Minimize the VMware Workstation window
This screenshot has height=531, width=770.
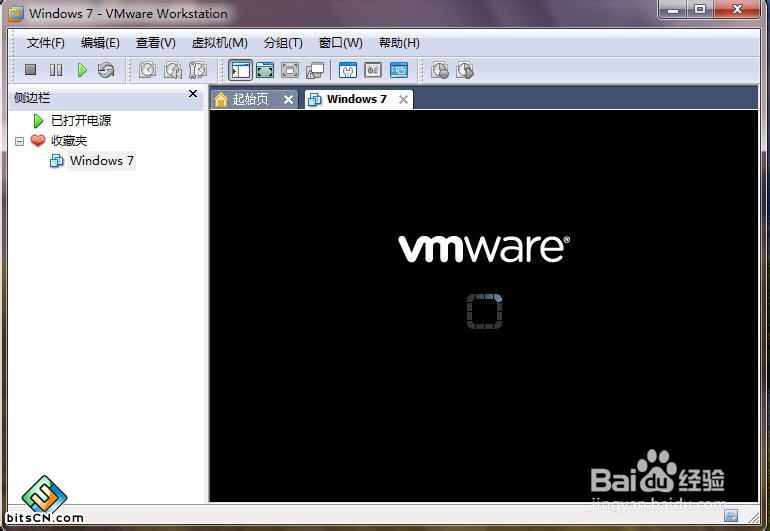[x=673, y=9]
